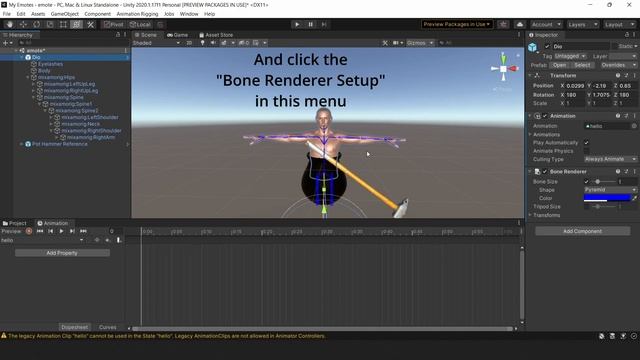Image resolution: width=640 pixels, height=360 pixels.
Task: Click the Prefab Open button
Action: coord(560,65)
